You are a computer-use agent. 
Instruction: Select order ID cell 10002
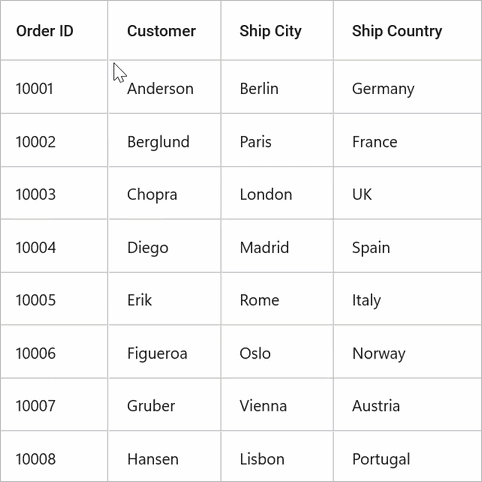tap(54, 140)
